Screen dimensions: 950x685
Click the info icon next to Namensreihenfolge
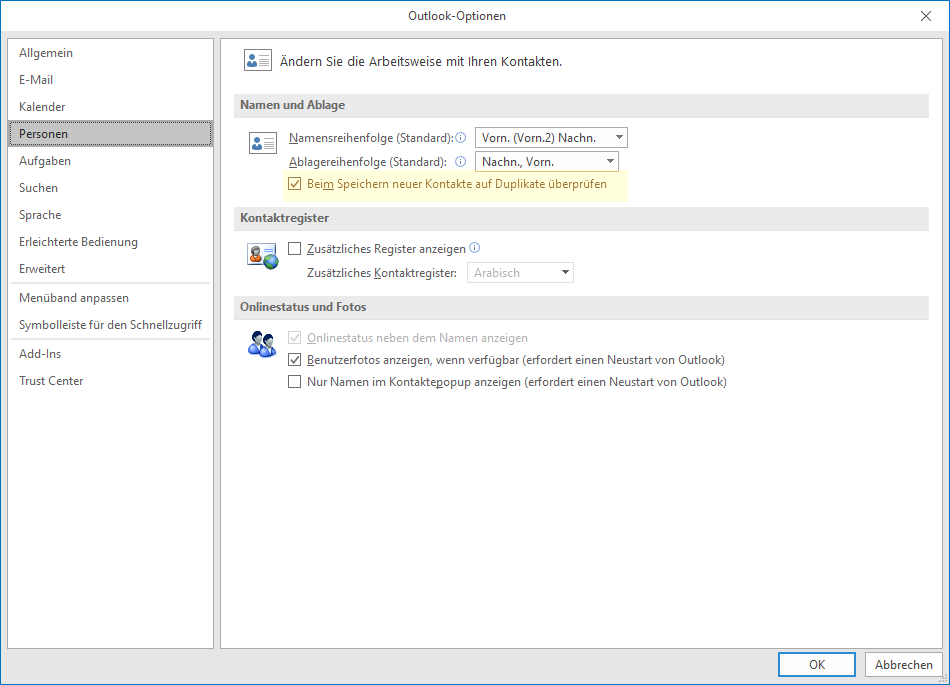(461, 137)
